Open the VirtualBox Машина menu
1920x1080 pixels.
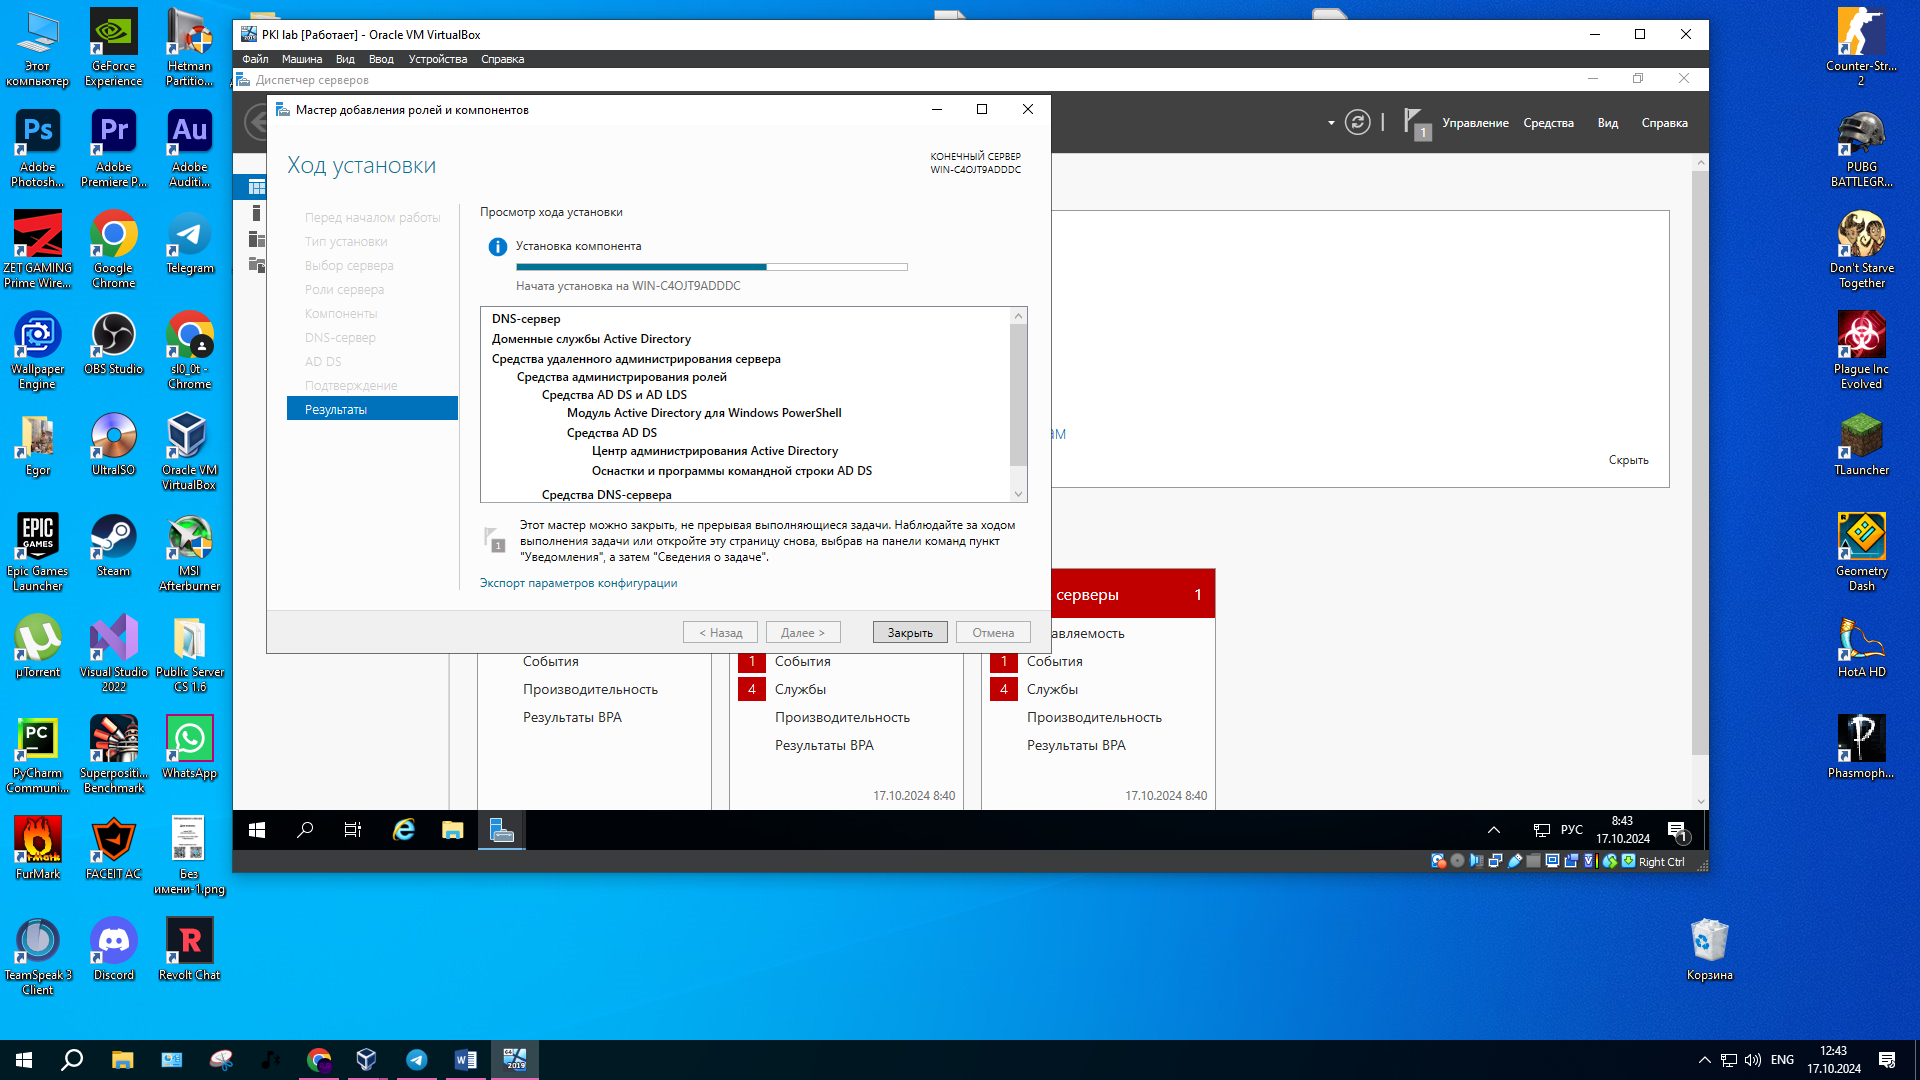click(x=302, y=59)
